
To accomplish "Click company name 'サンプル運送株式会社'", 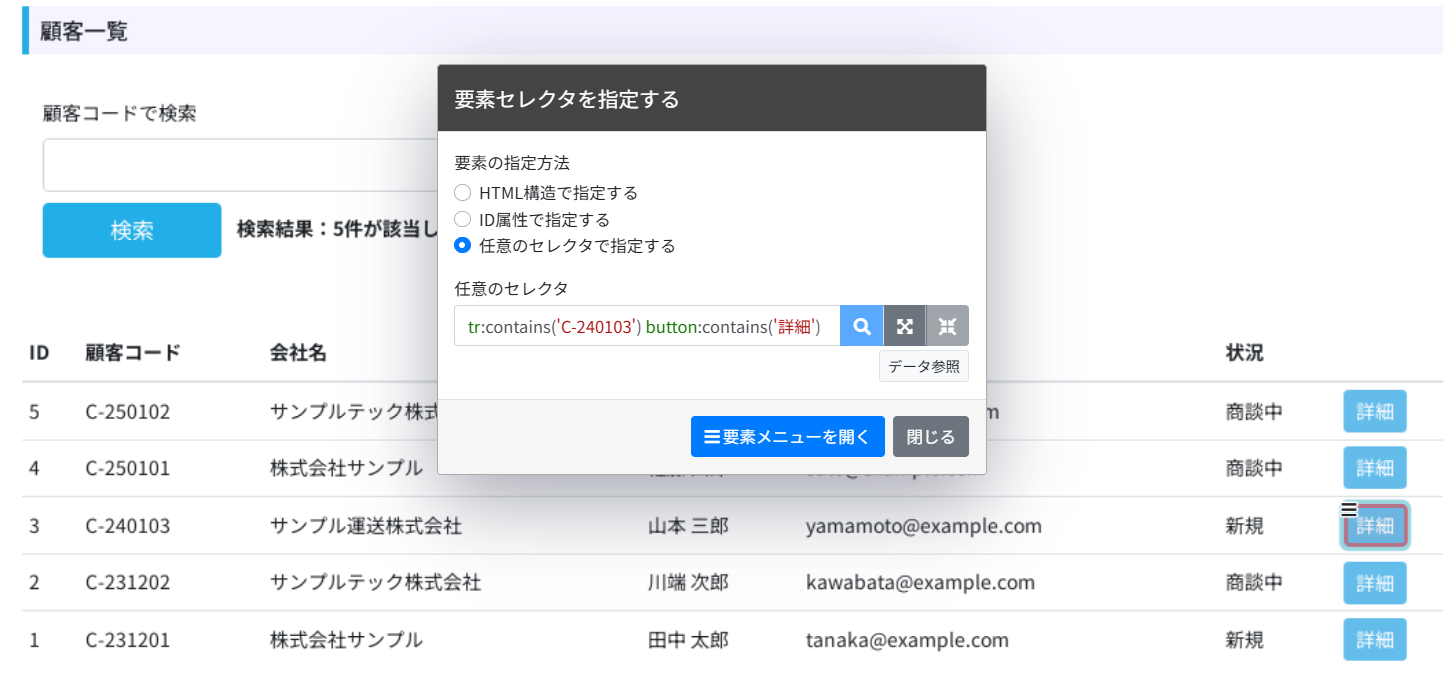I will 366,526.
